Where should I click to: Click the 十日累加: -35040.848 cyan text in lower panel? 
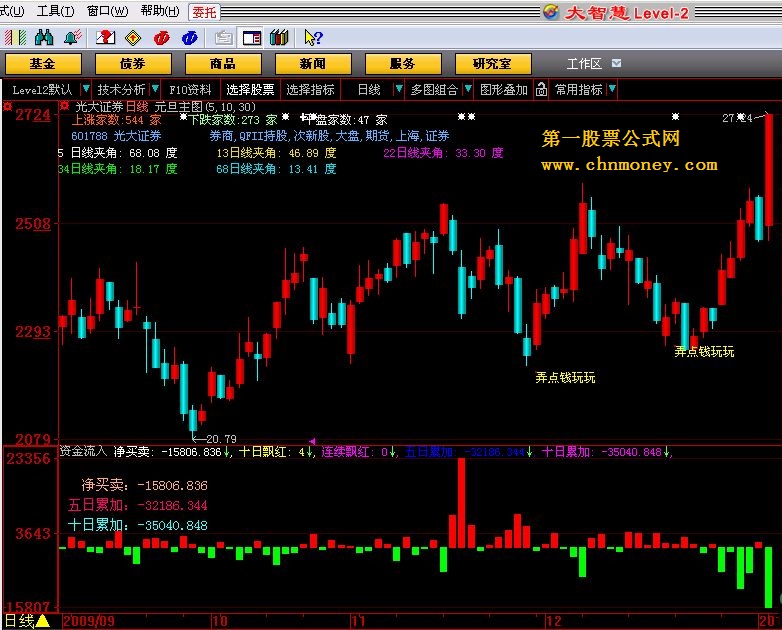pyautogui.click(x=138, y=525)
